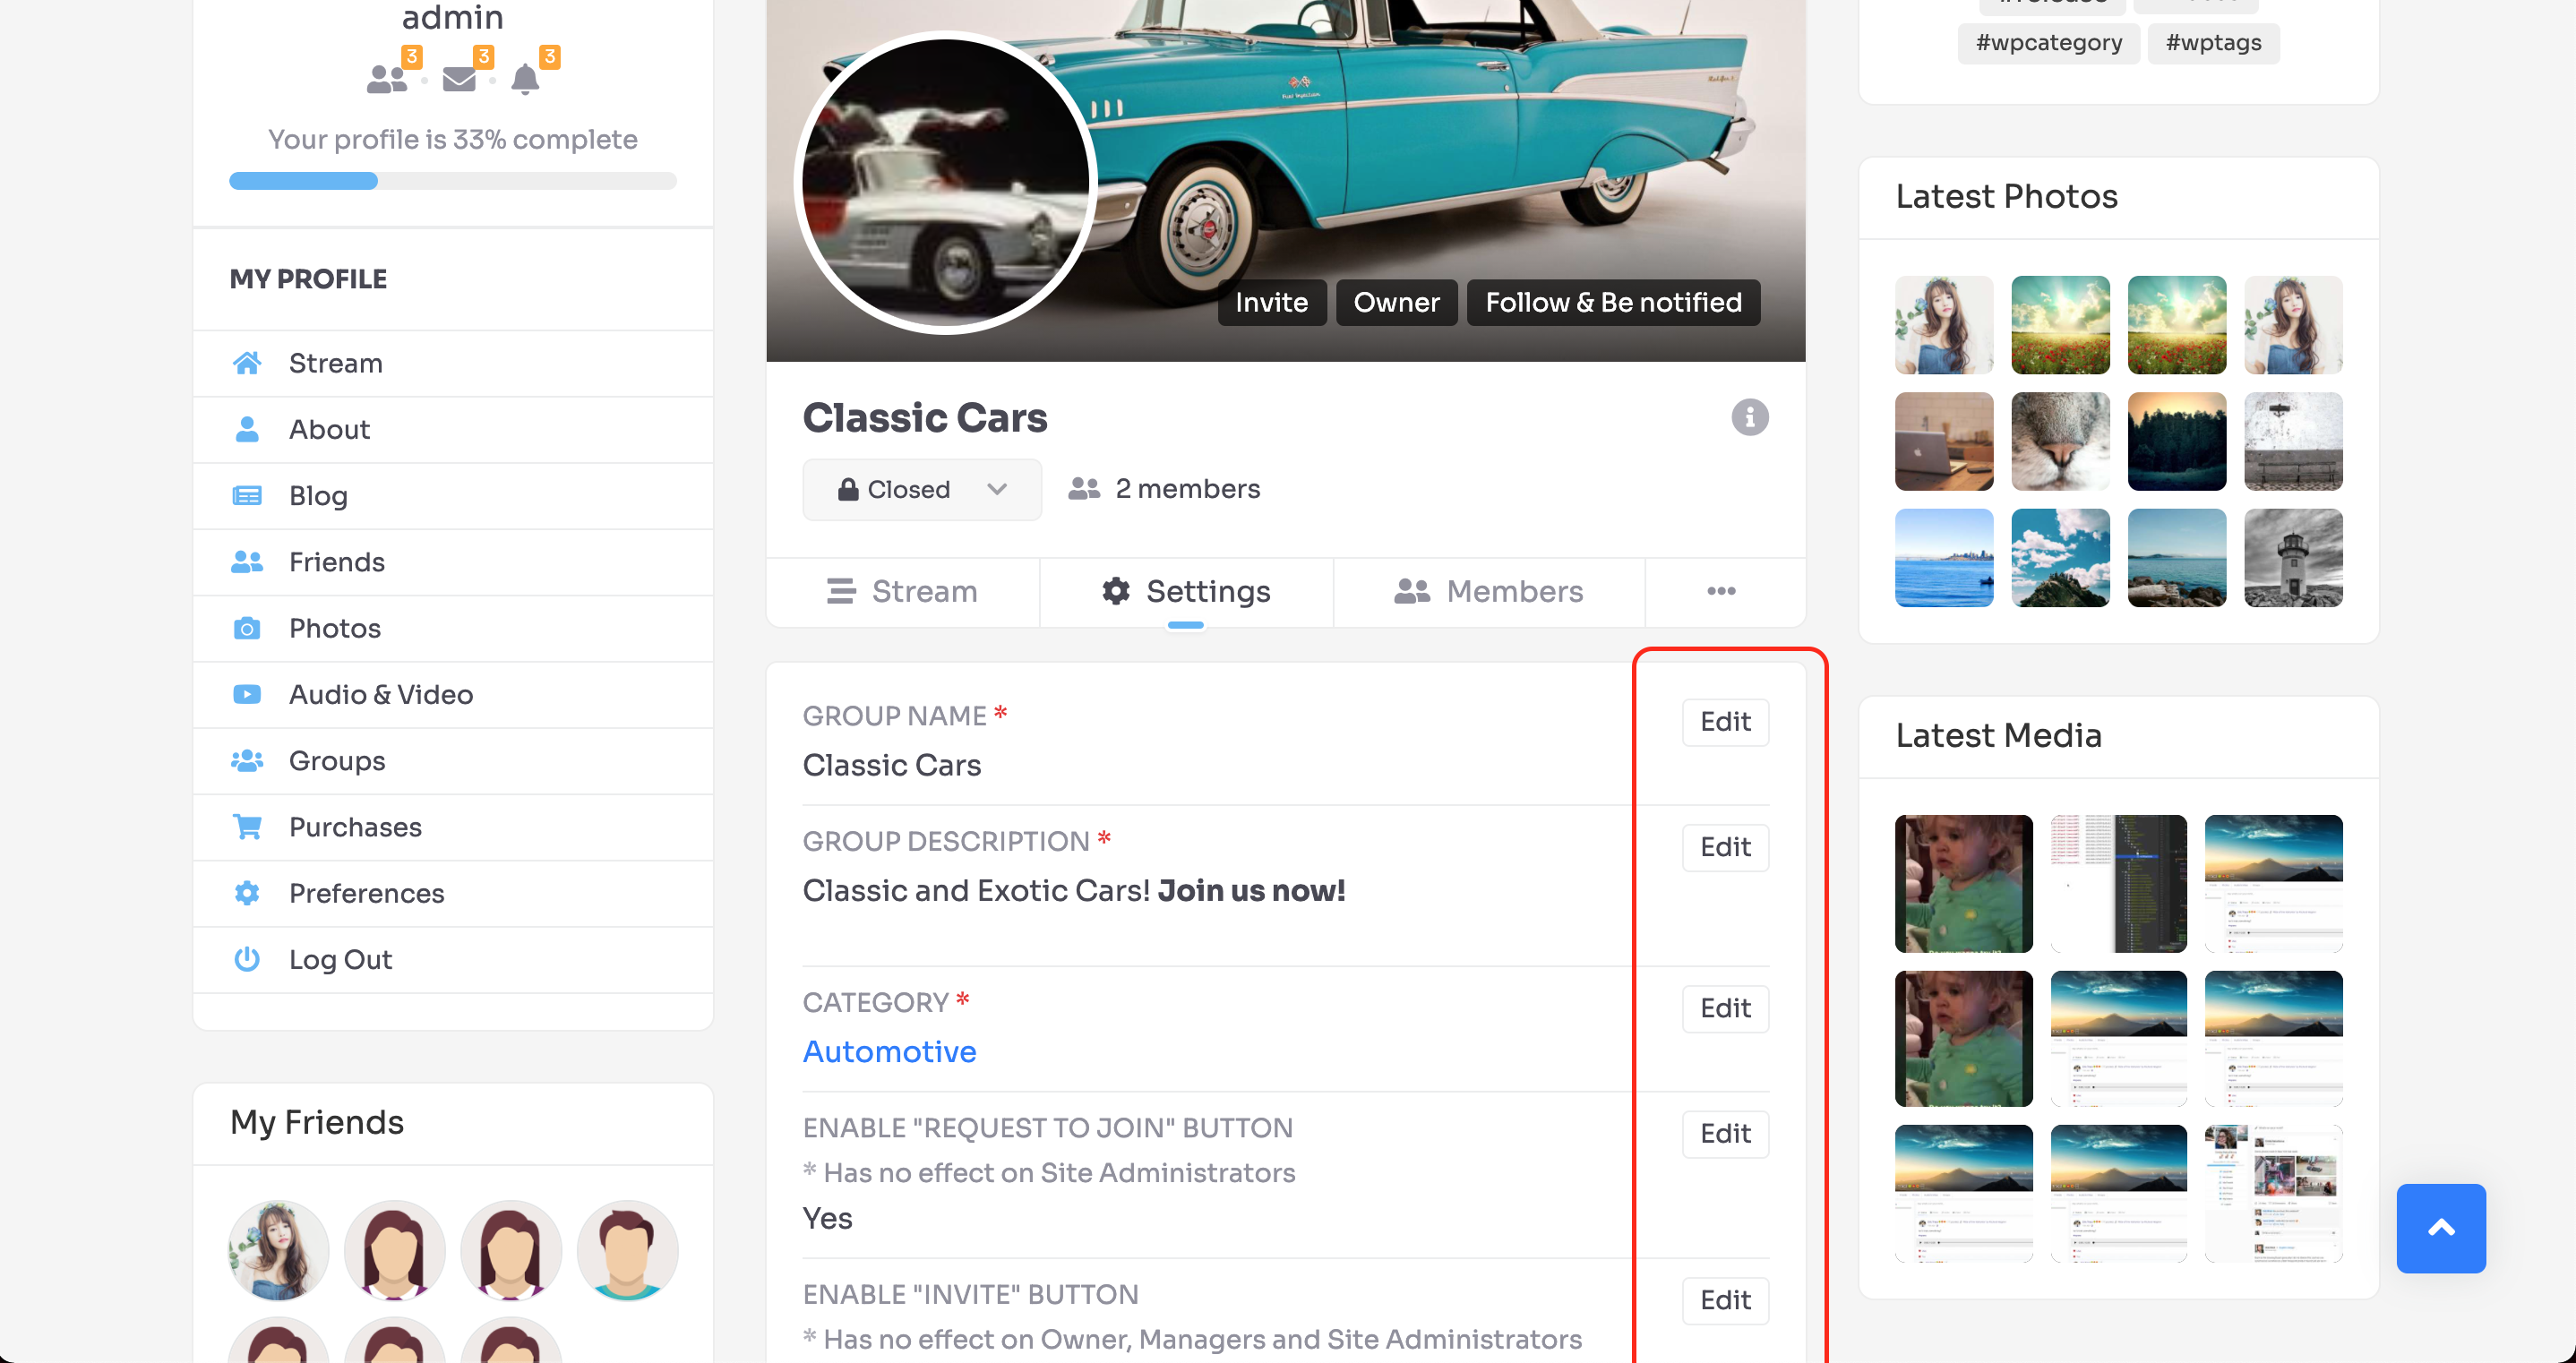Open the three-dots more menu
The image size is (2576, 1363).
[1721, 591]
